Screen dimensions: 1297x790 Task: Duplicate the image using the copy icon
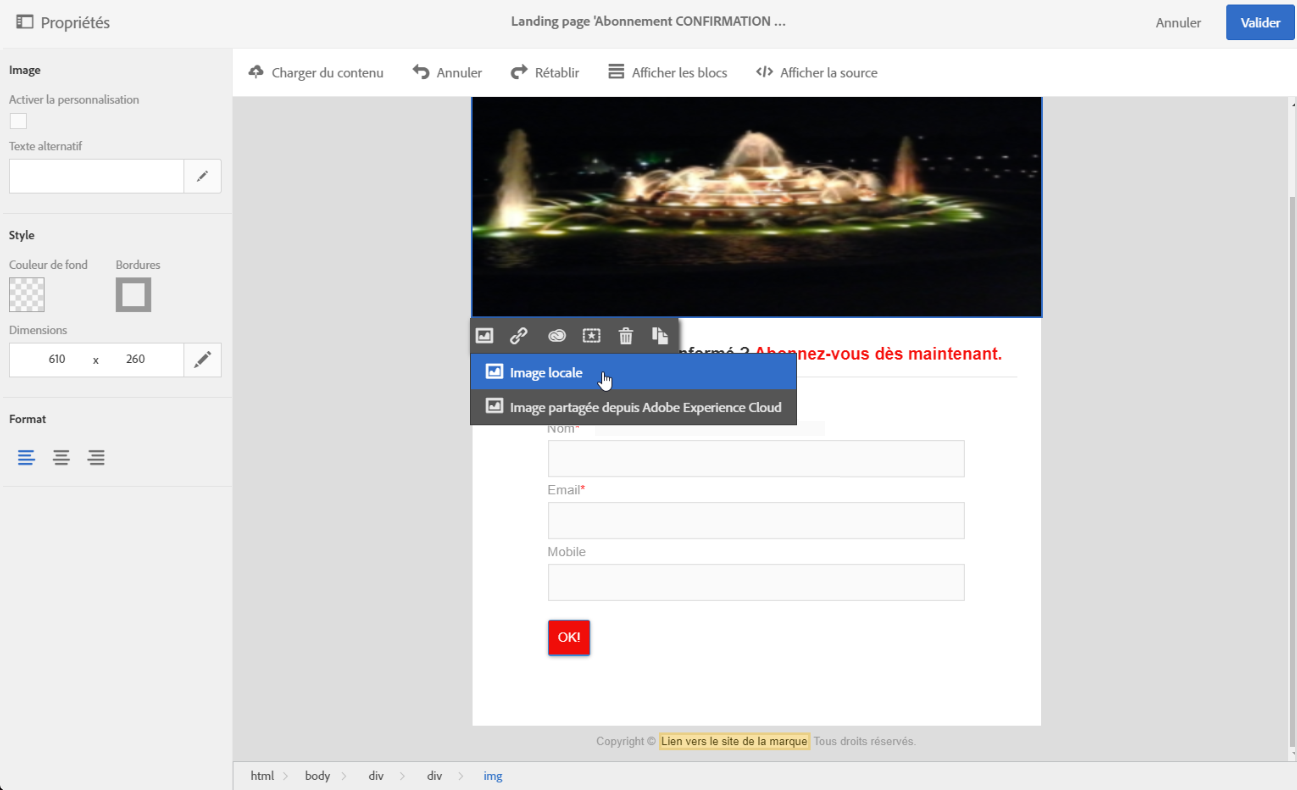(x=660, y=336)
